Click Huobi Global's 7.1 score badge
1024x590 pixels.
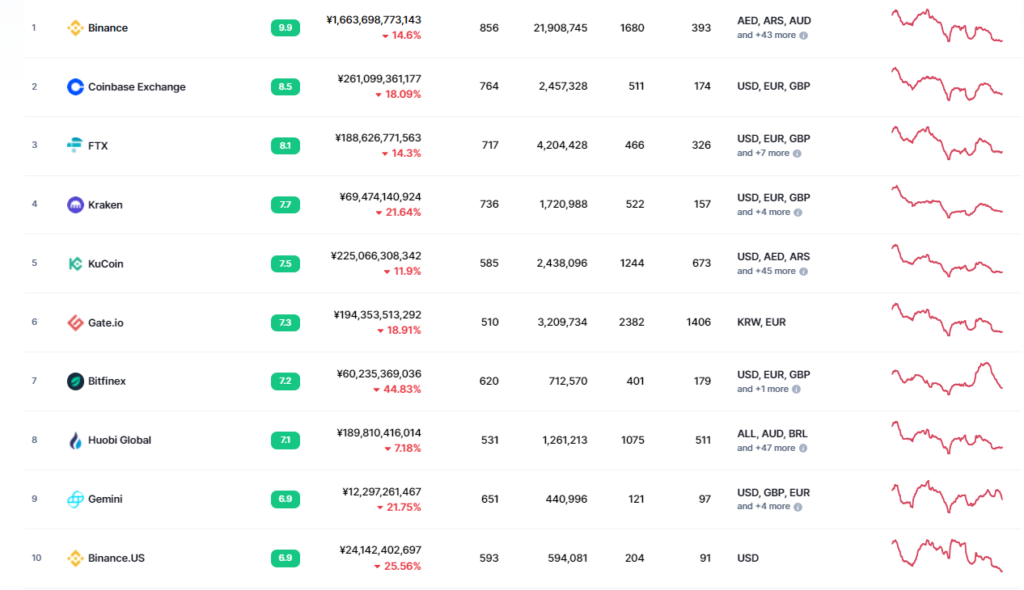pos(285,440)
